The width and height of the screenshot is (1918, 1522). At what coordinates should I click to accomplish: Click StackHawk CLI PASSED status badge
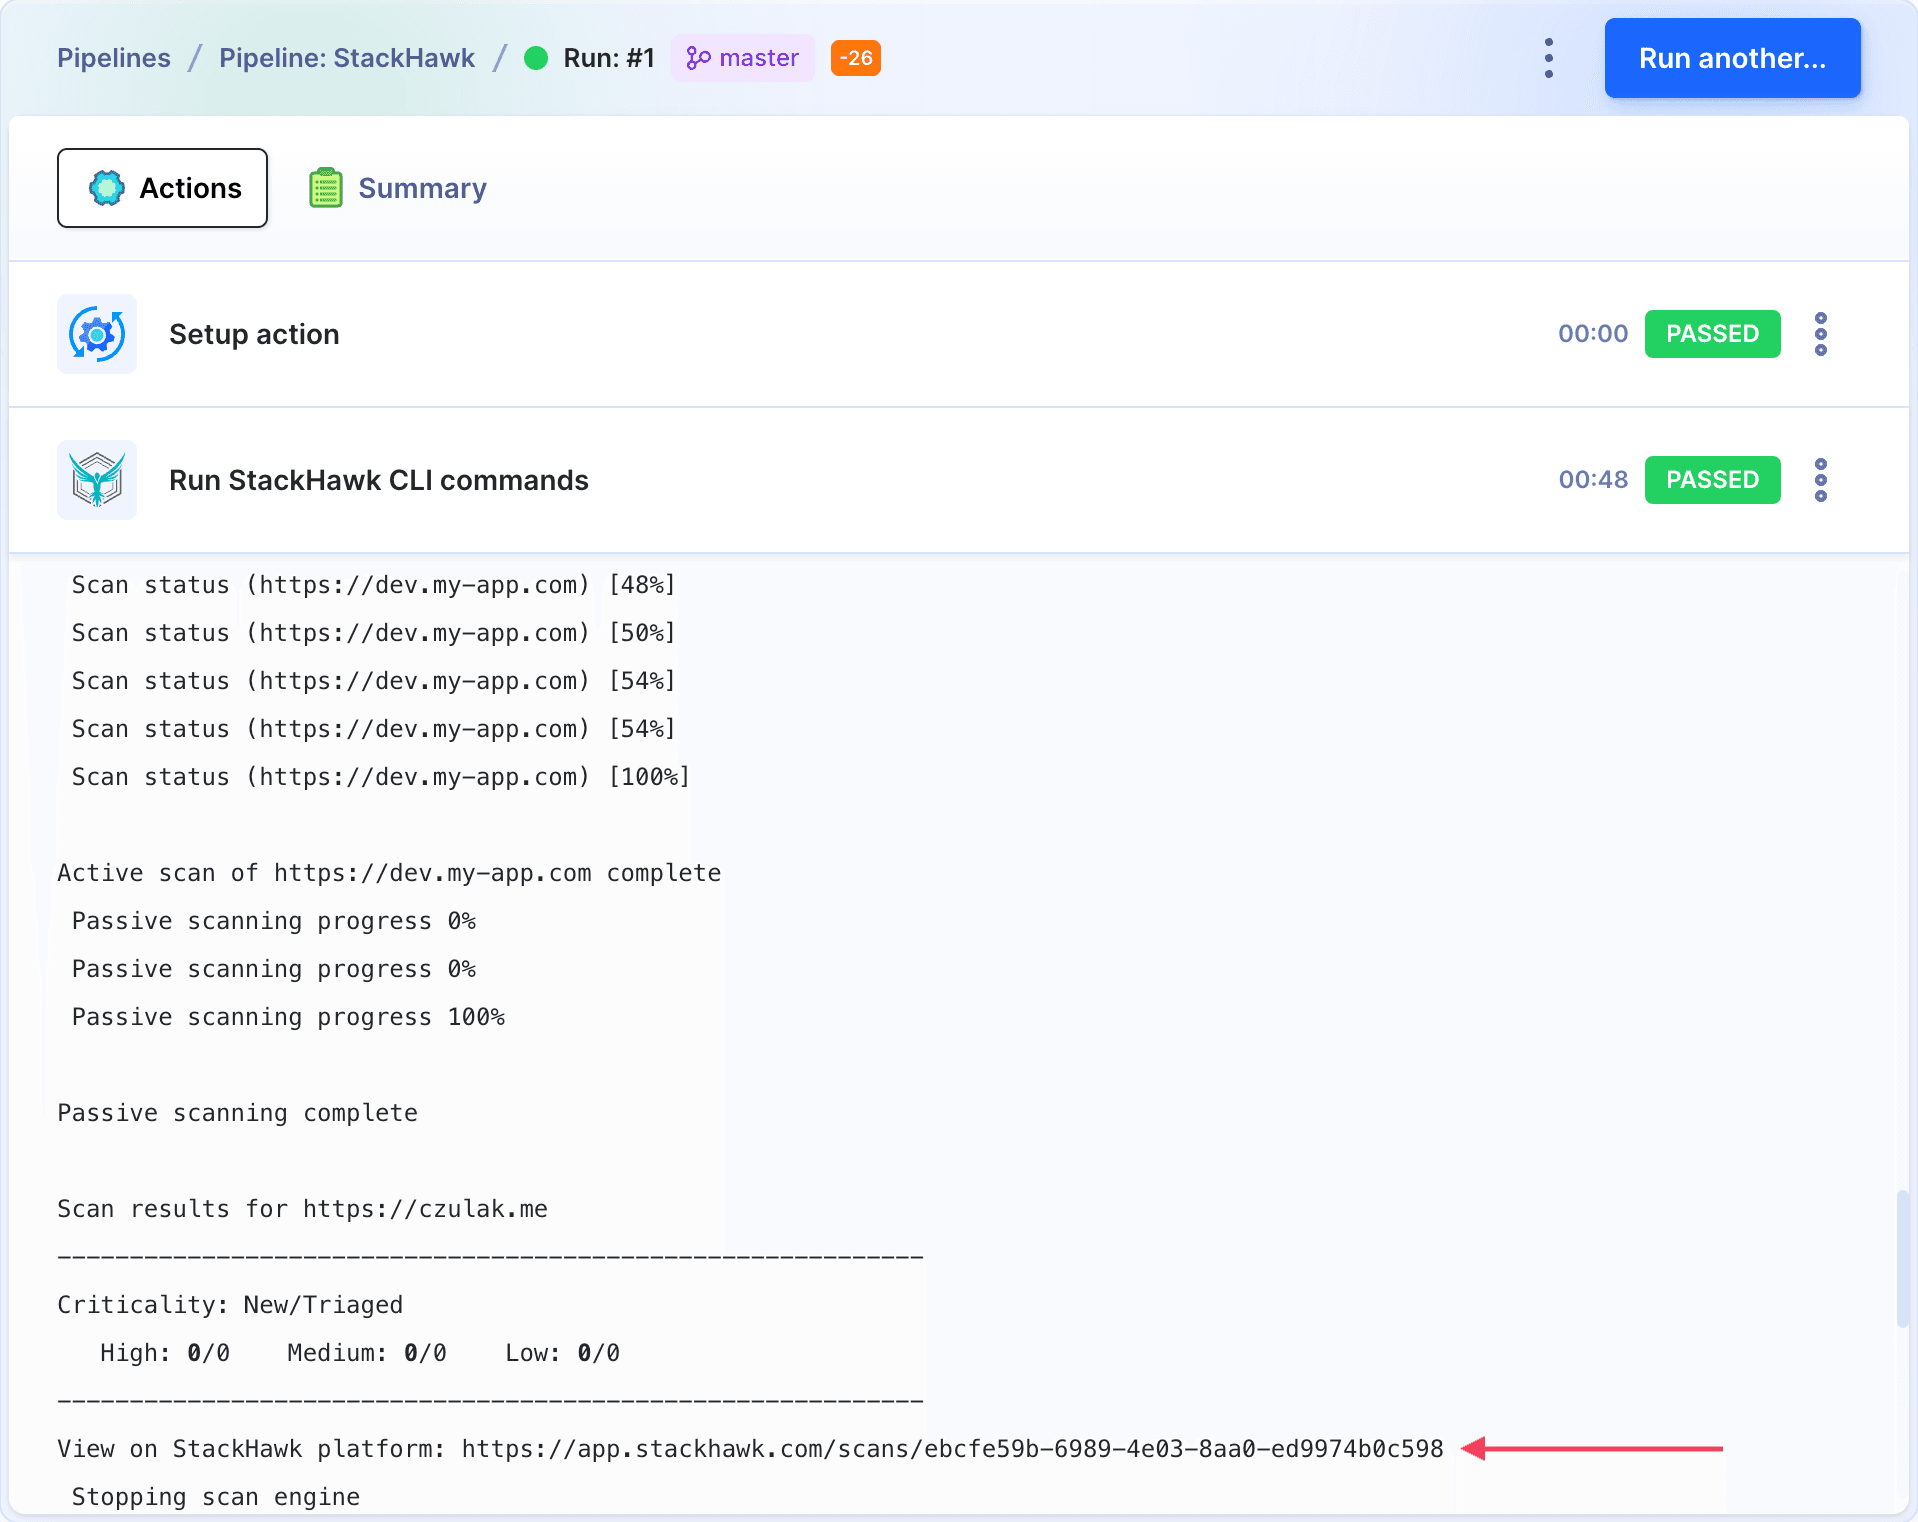[1712, 480]
